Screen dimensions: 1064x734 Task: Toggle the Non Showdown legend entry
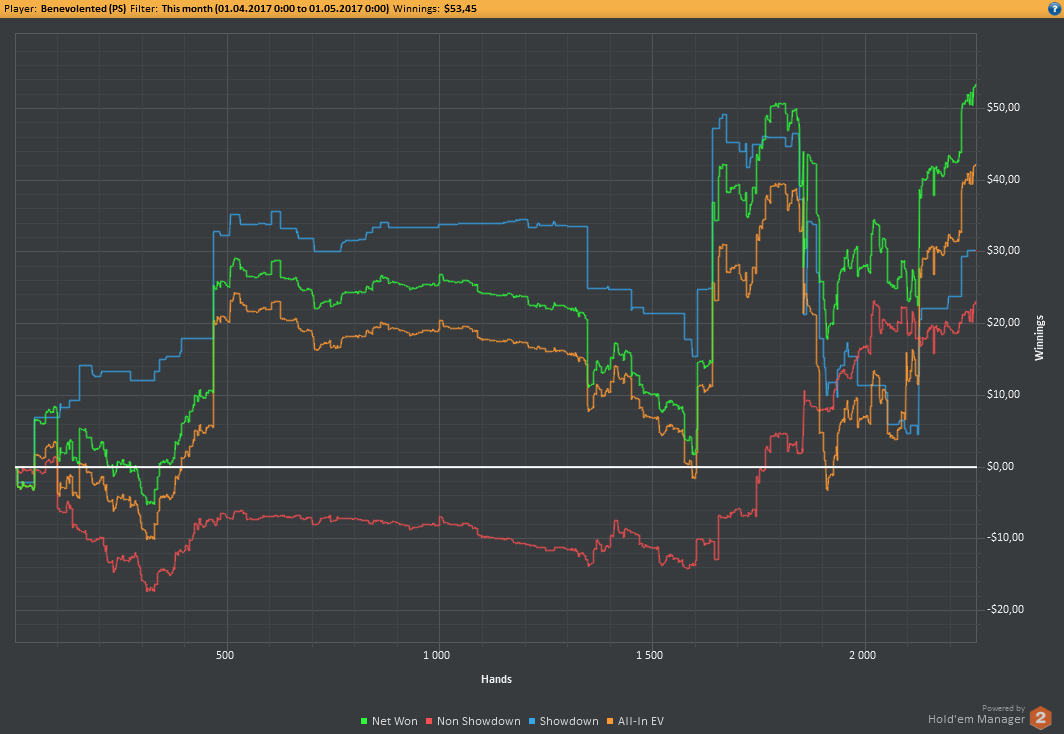[473, 721]
